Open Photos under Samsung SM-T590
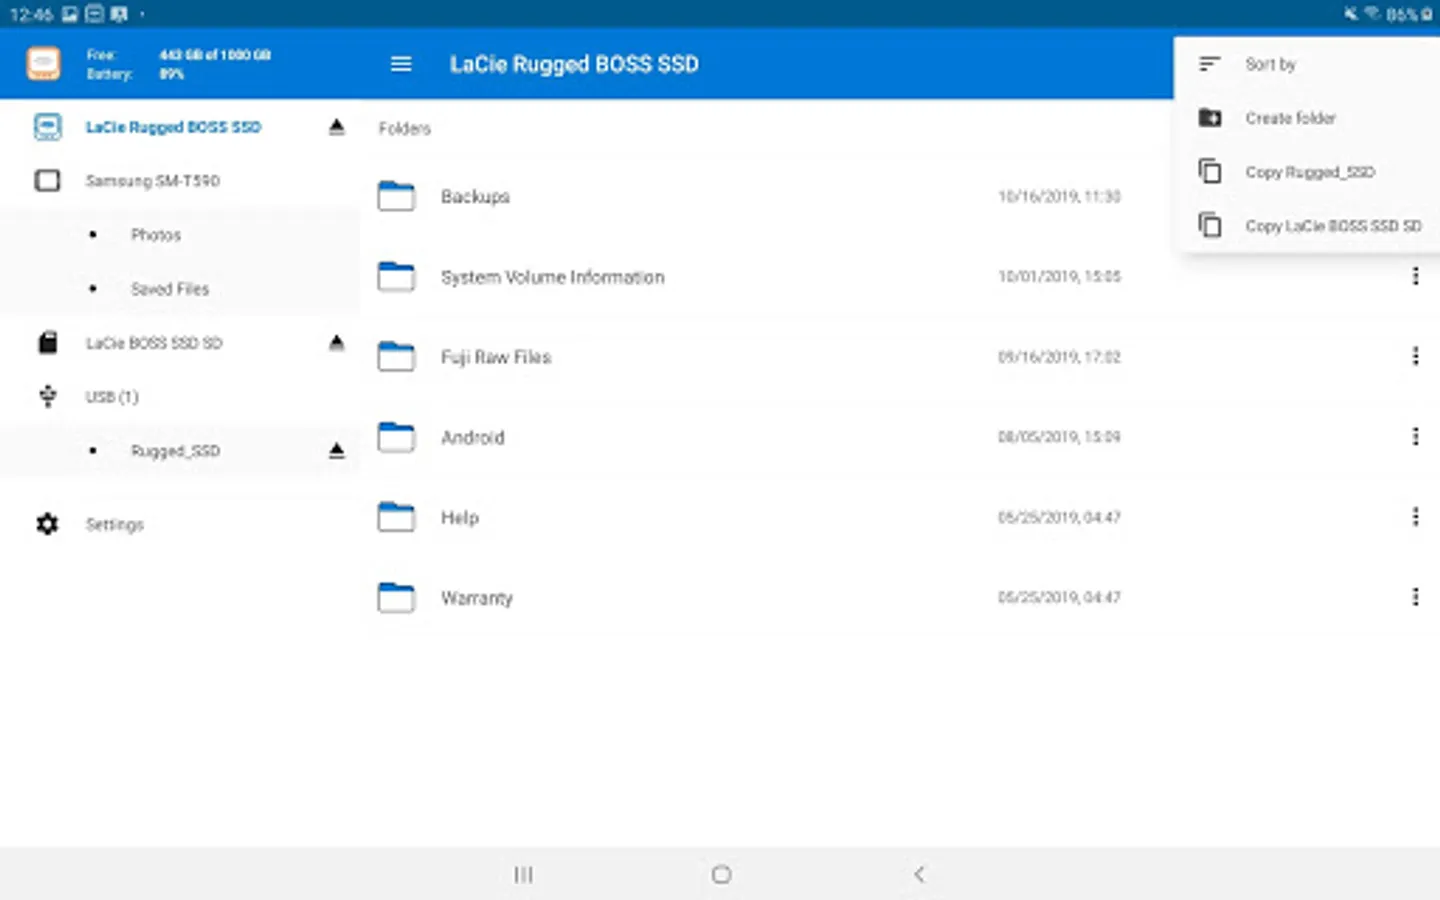The image size is (1440, 900). coord(156,235)
